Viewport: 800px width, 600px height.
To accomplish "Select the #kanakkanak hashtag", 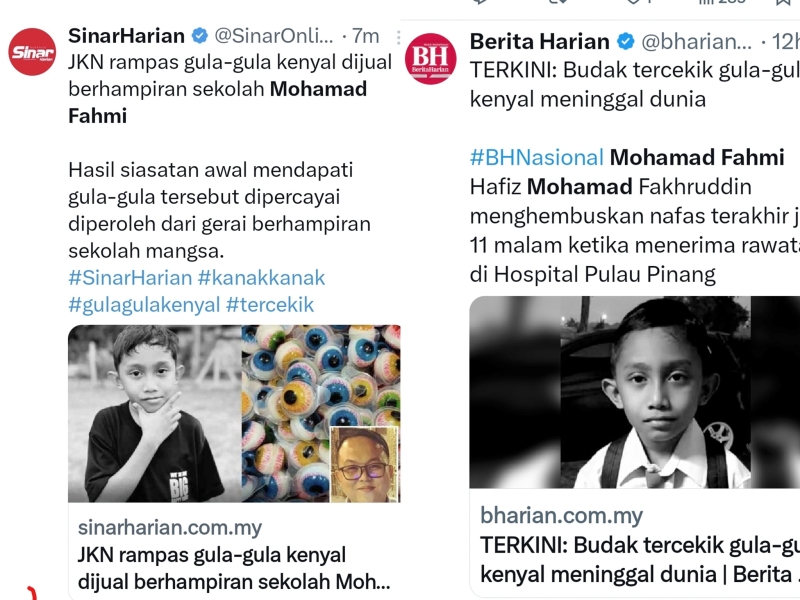I will click(261, 278).
